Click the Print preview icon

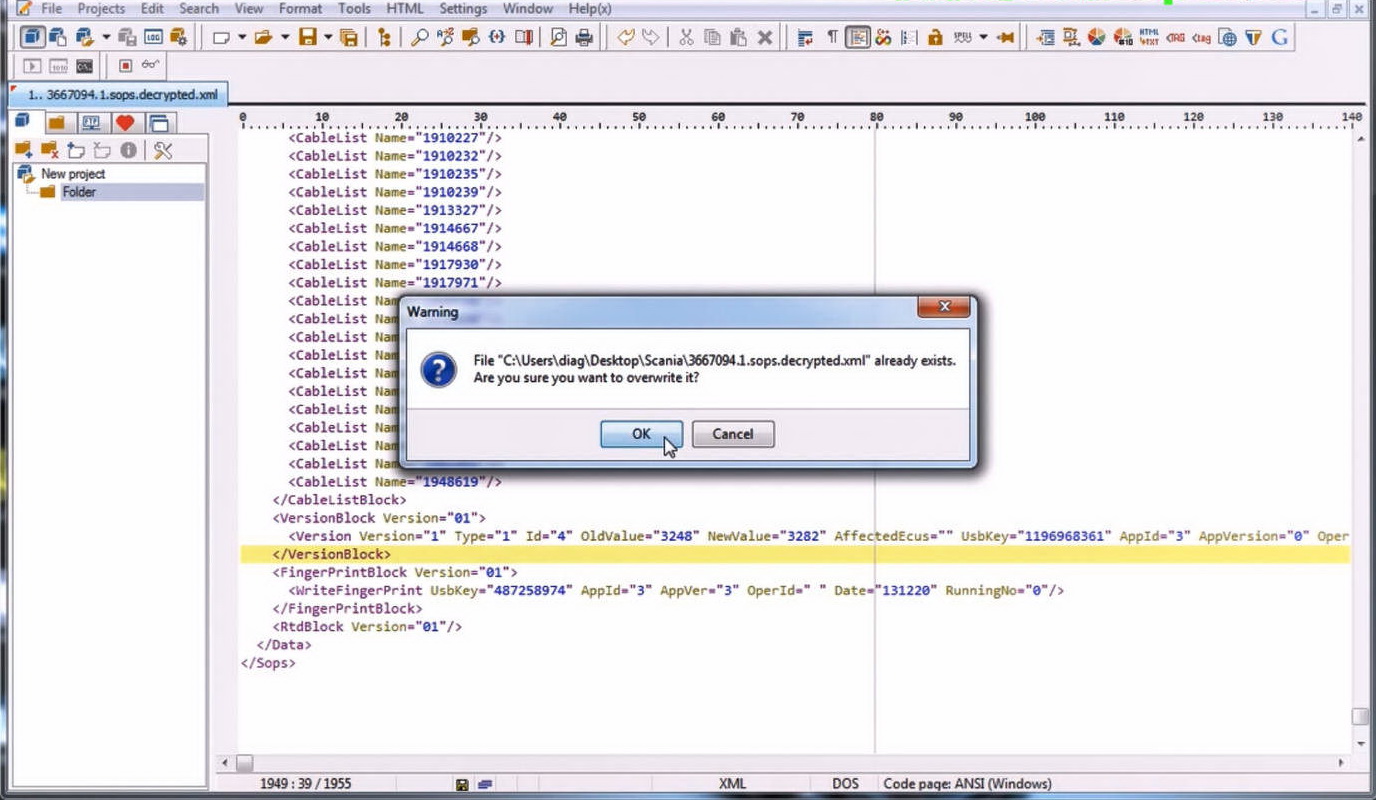coord(558,38)
